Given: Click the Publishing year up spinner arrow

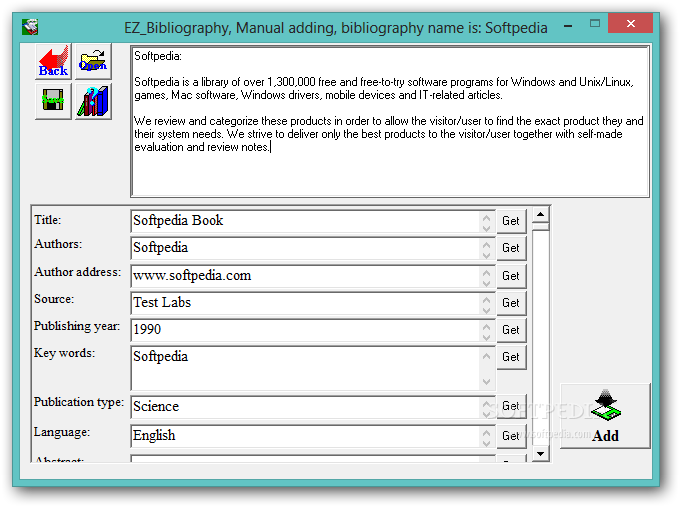Looking at the screenshot, I should click(x=487, y=326).
